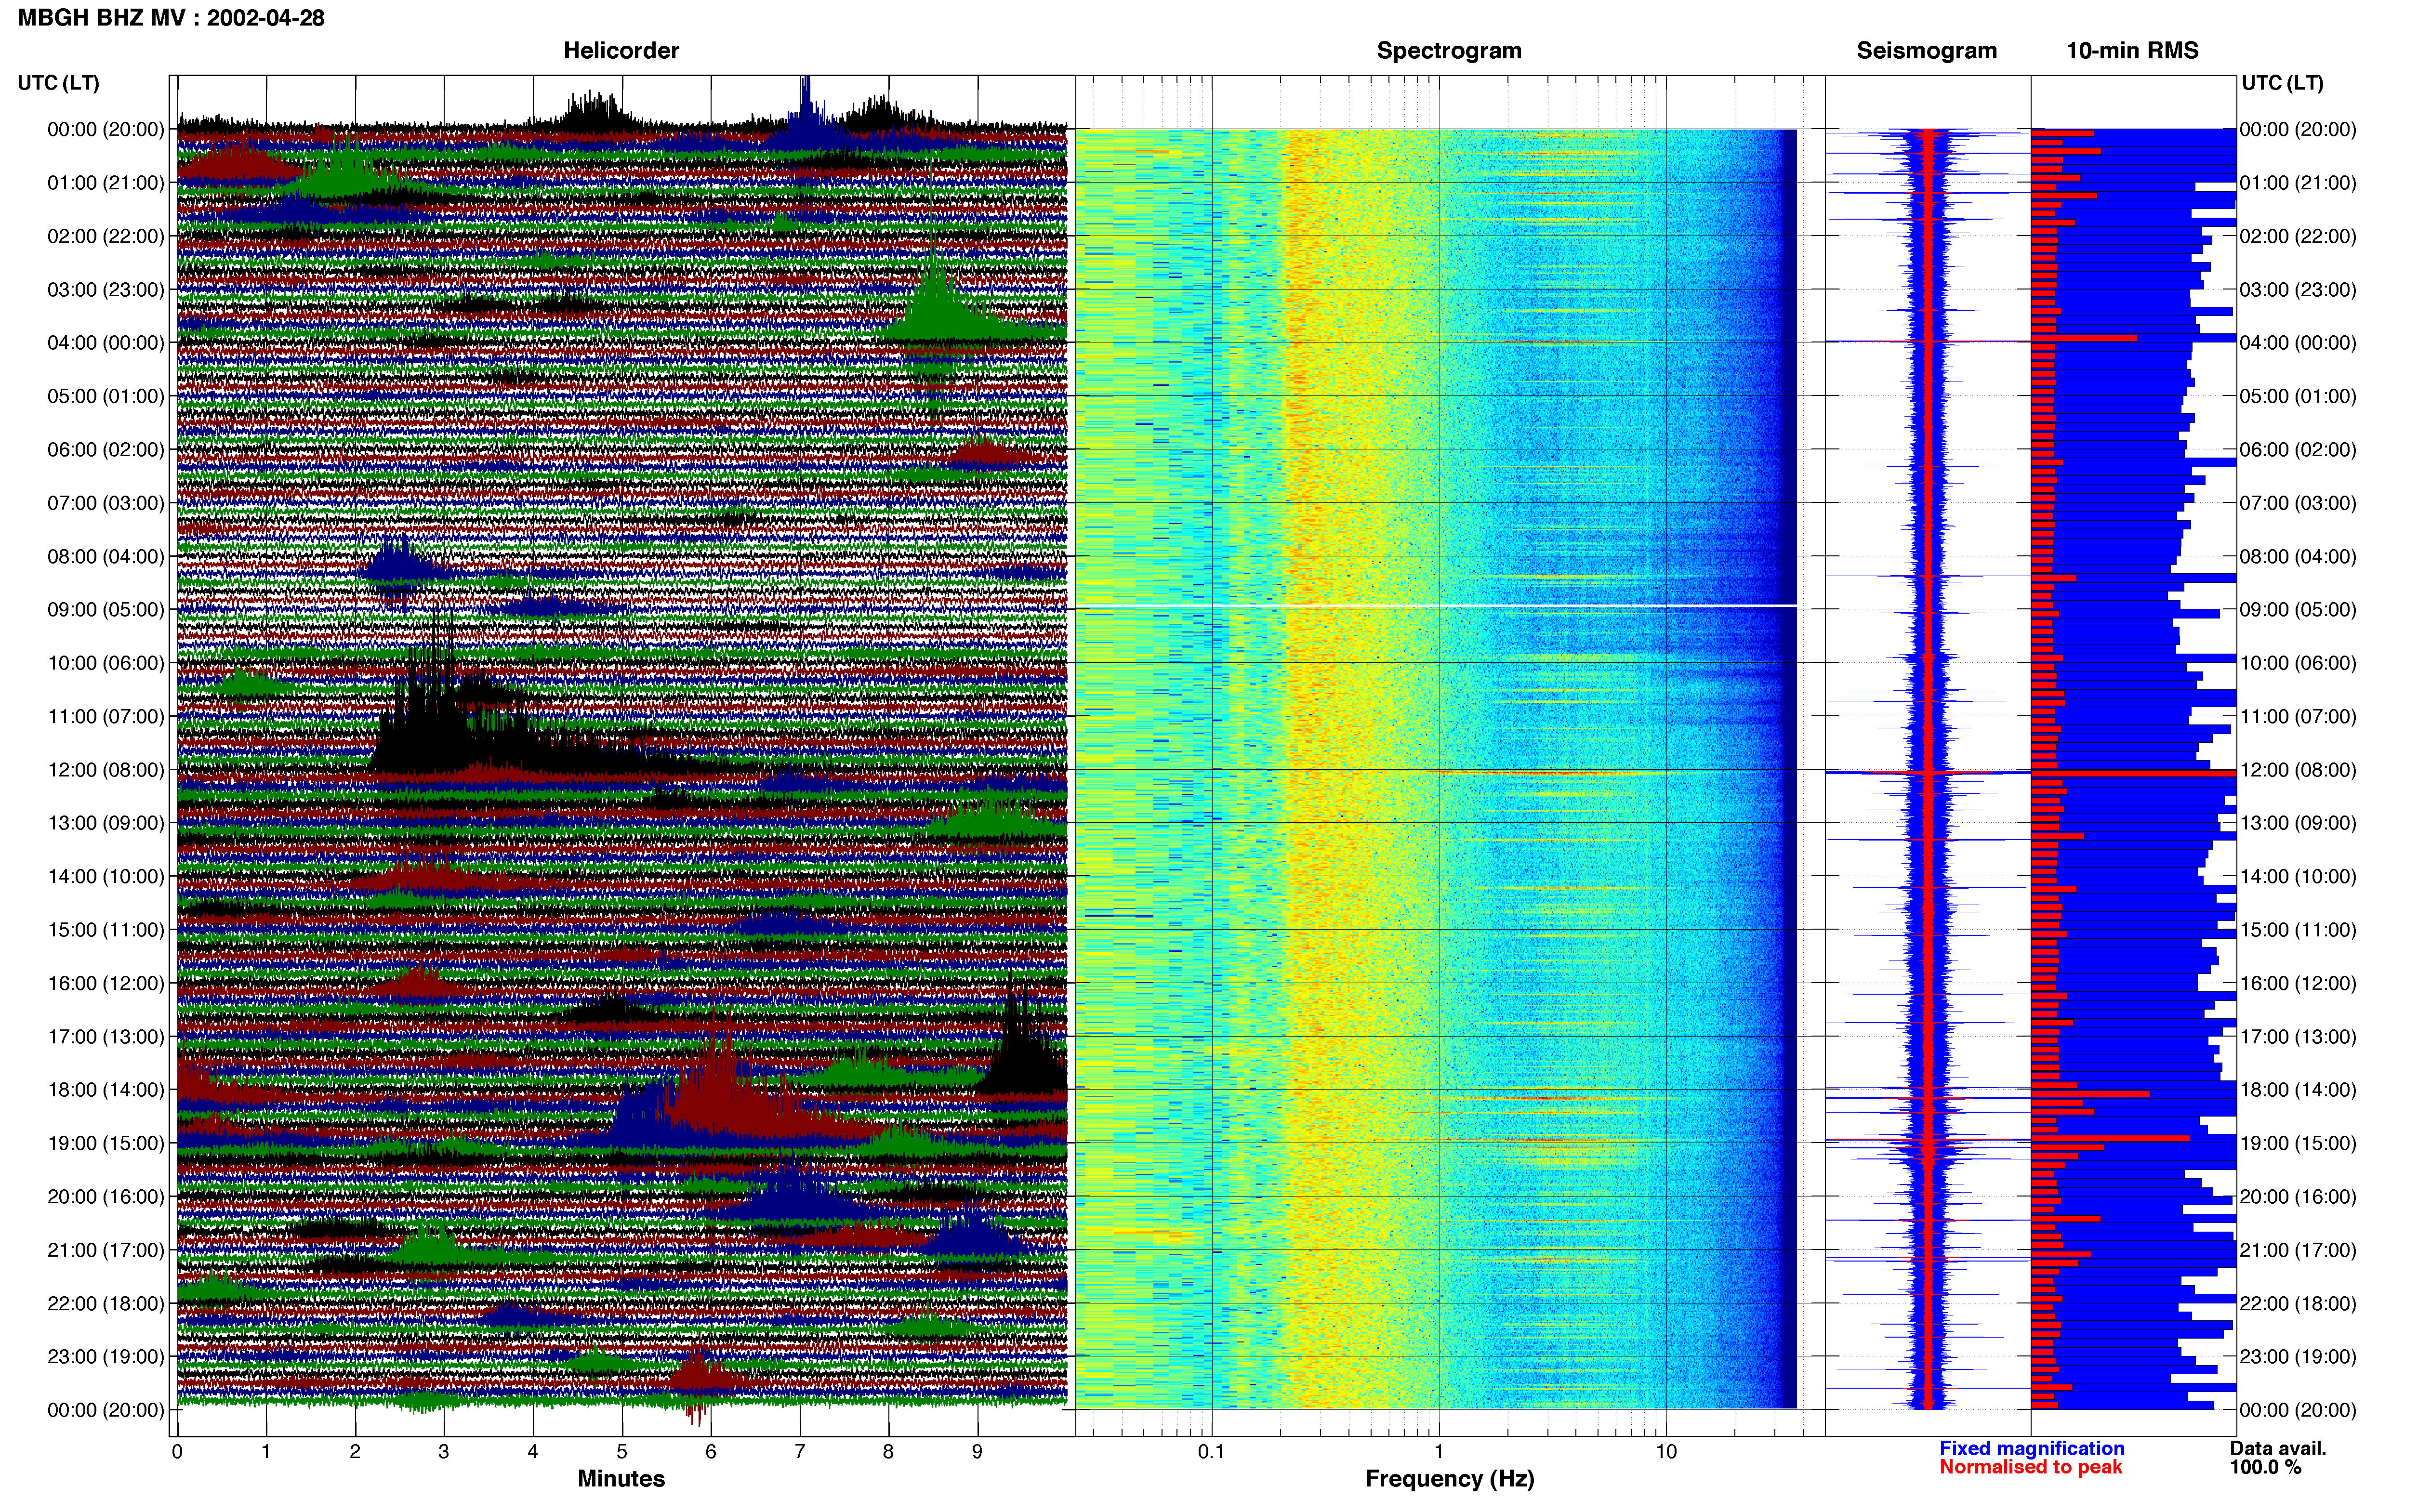Click the Frequency (Hz) axis label

(1449, 1478)
